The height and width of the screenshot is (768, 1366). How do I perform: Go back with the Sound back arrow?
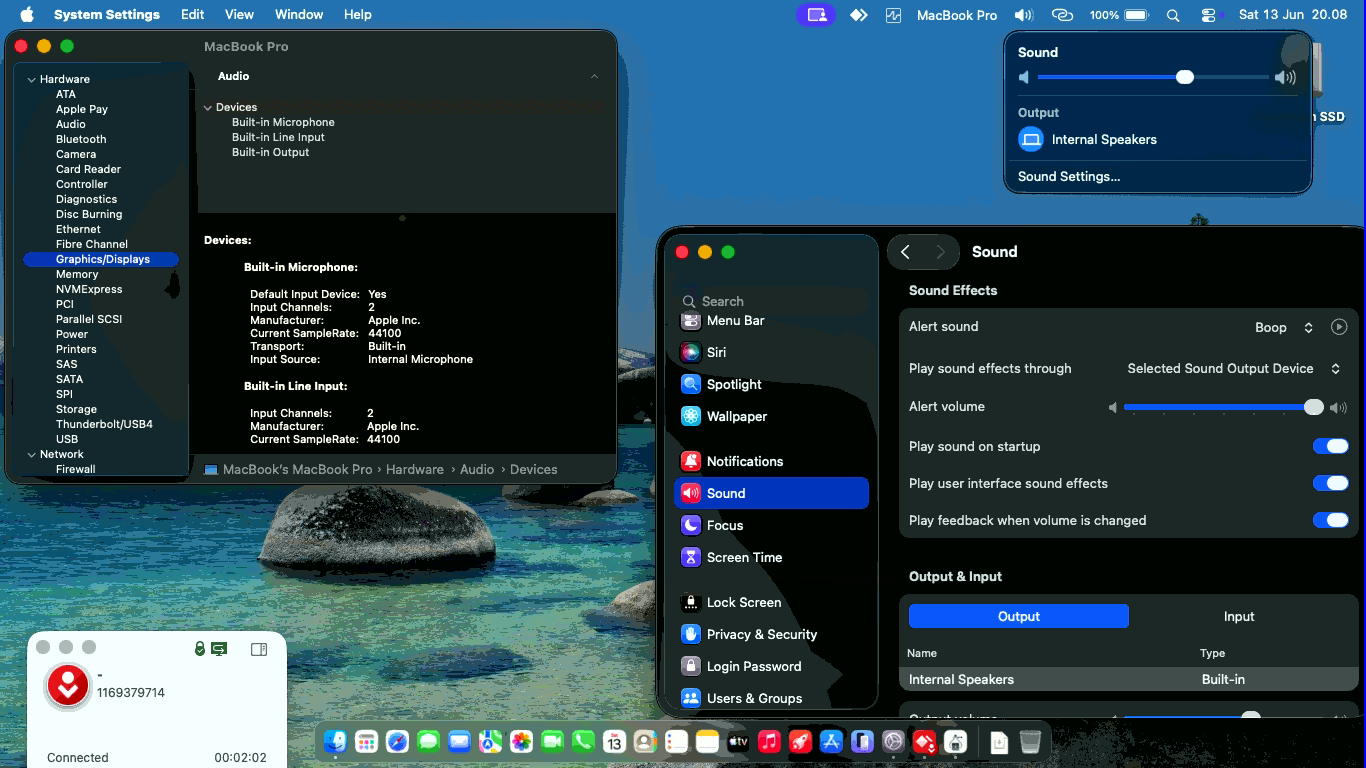pyautogui.click(x=905, y=252)
